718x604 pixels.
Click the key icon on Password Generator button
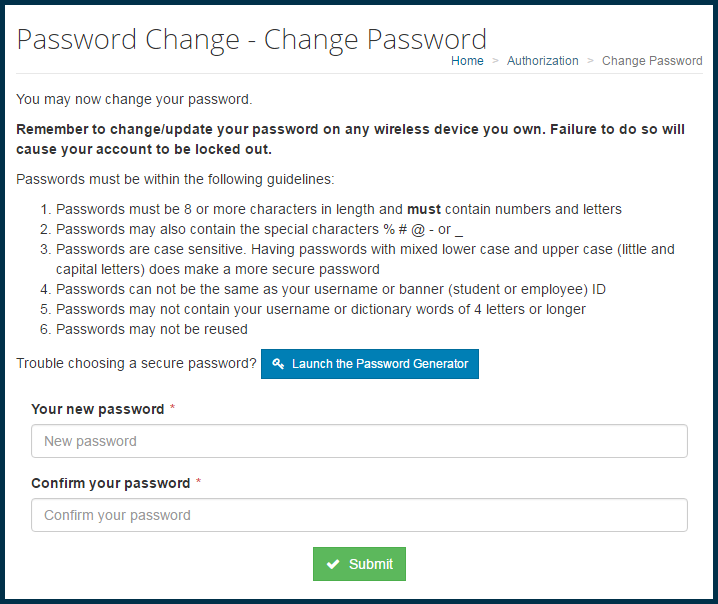click(x=278, y=364)
